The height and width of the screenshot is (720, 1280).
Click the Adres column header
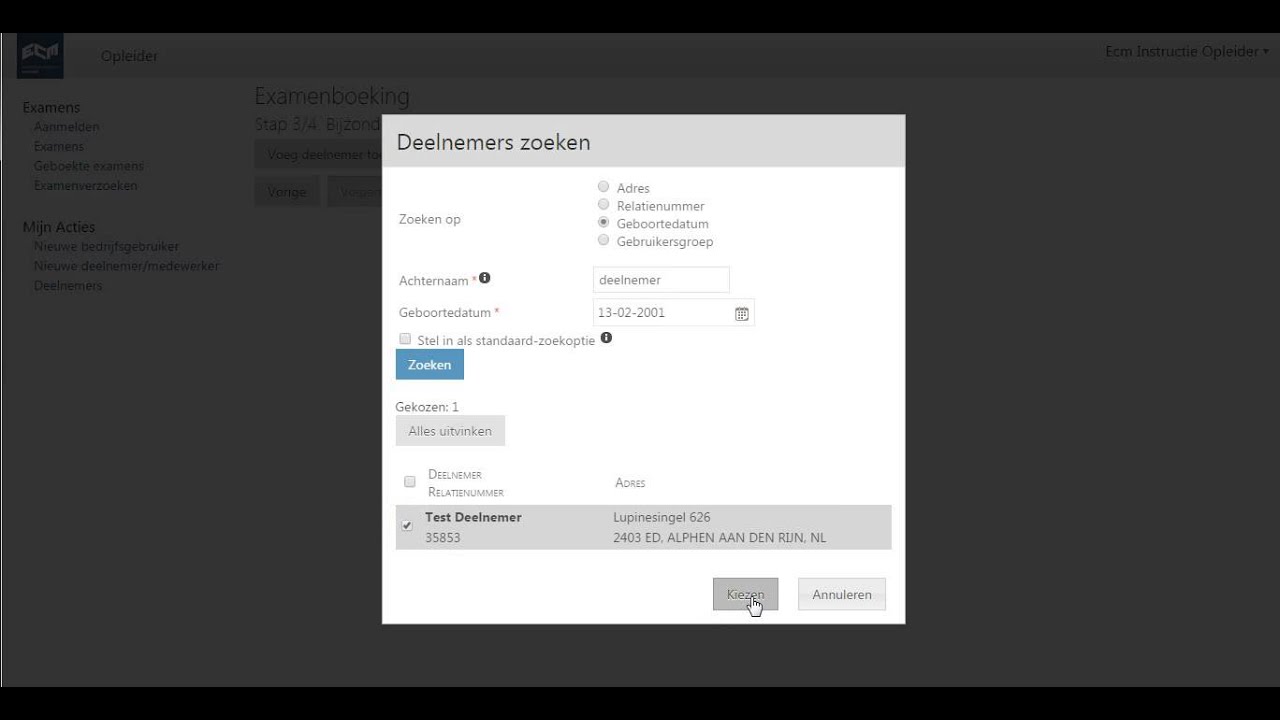[x=630, y=483]
